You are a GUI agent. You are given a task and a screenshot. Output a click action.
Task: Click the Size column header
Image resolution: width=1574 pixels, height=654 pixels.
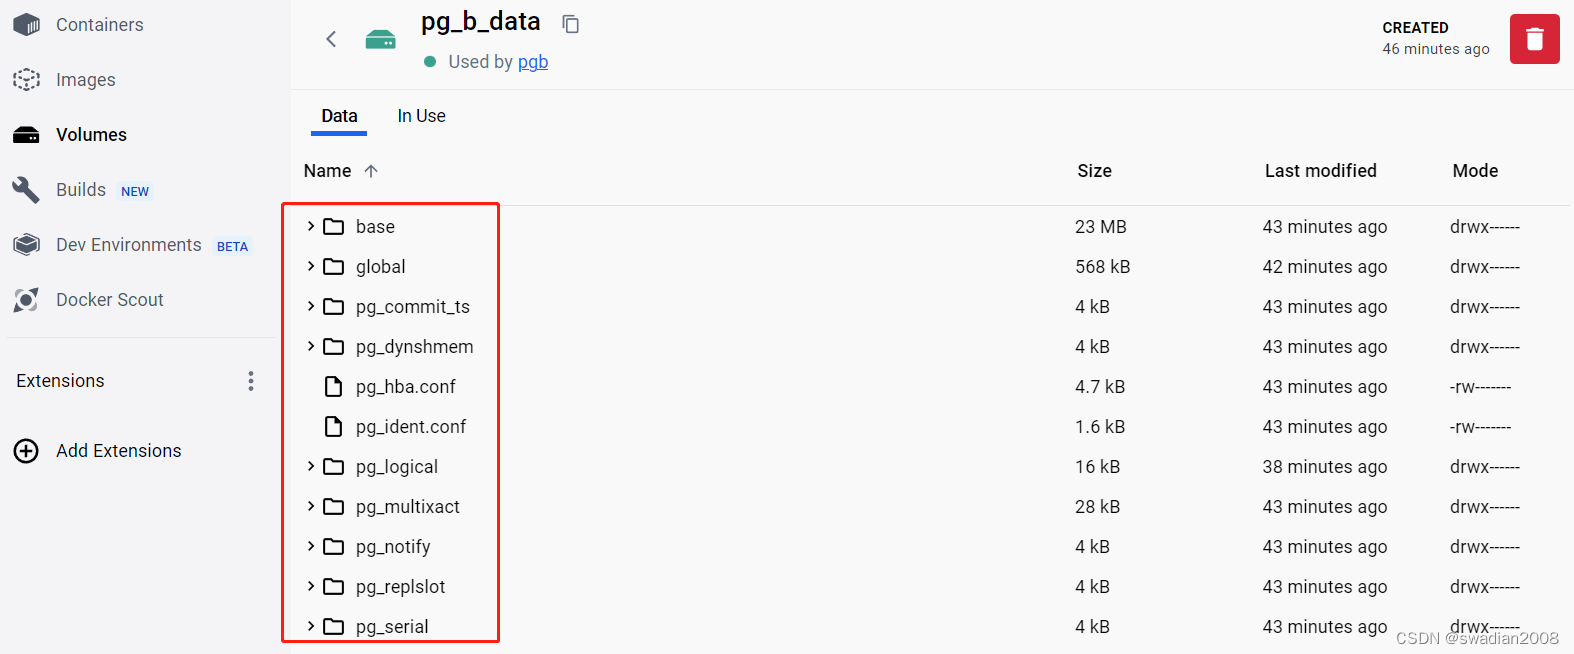(1094, 171)
